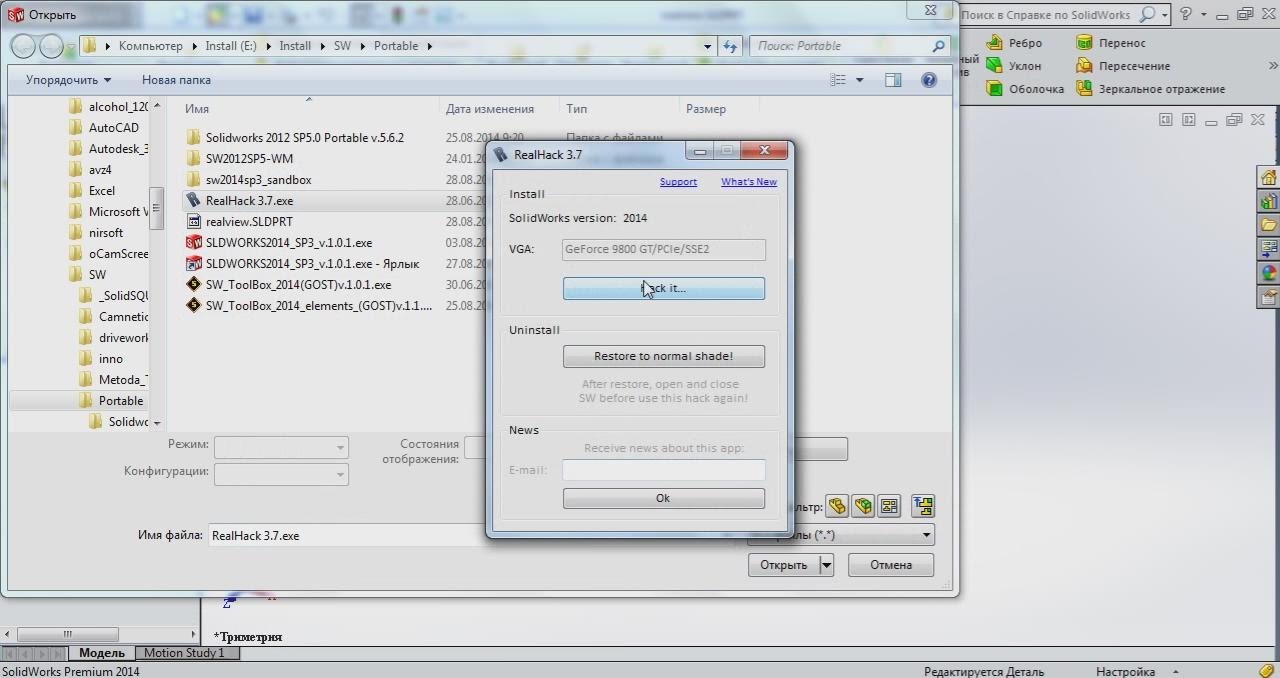Select the Пересечение (Intersect) feature icon
1280x678 pixels.
[x=1084, y=66]
